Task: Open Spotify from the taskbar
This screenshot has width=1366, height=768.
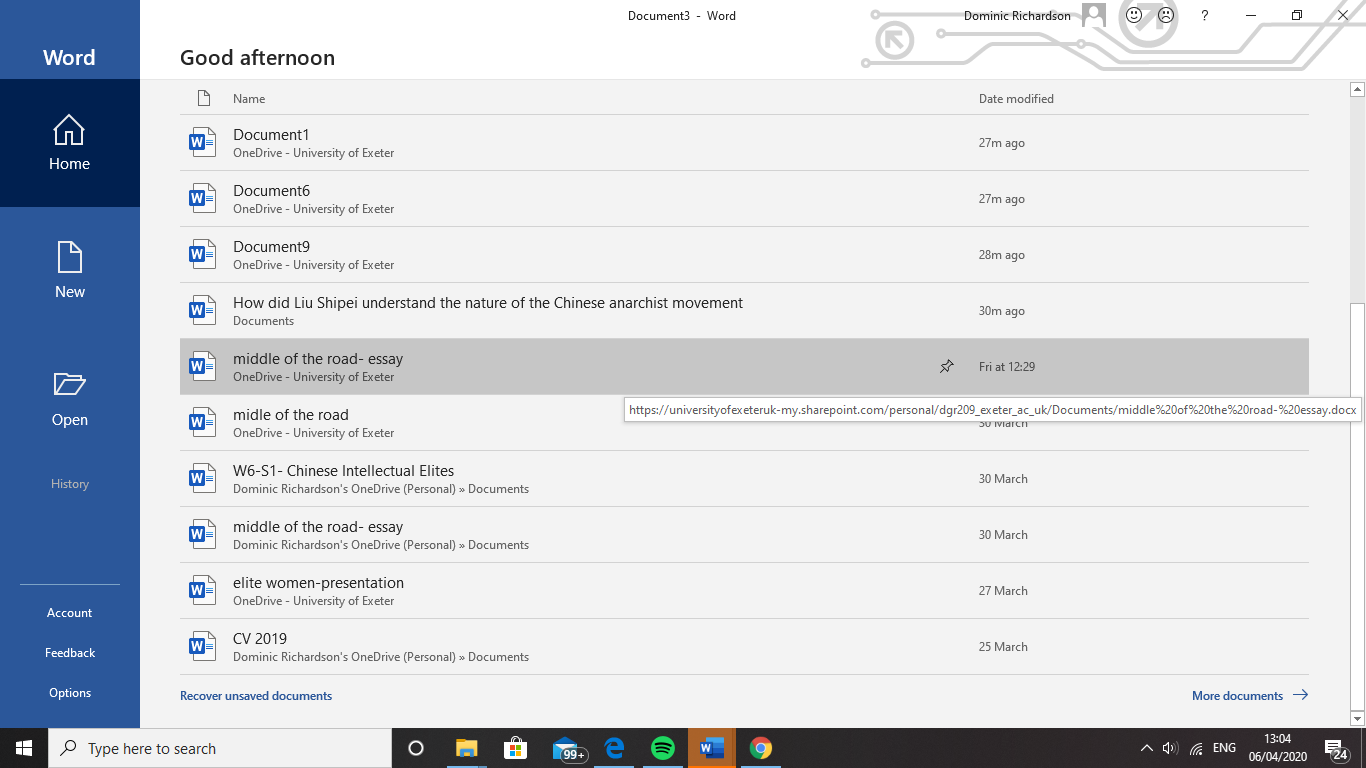Action: [x=663, y=748]
